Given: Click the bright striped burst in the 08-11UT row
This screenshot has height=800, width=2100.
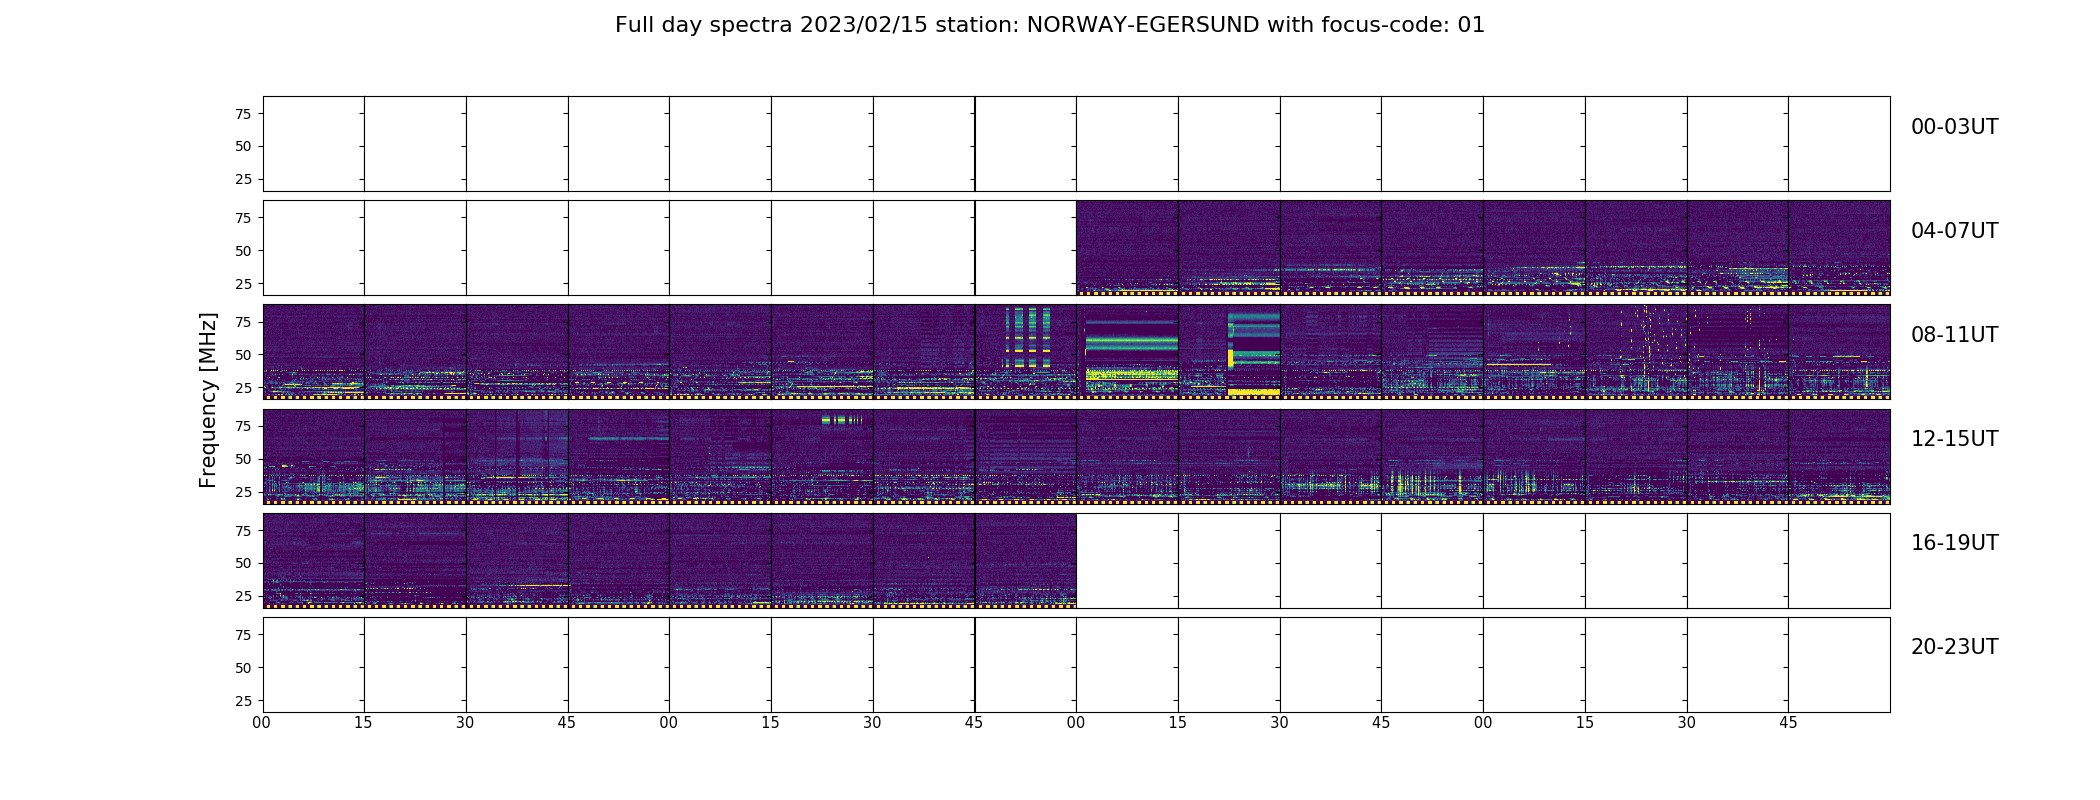Looking at the screenshot, I should (1028, 338).
